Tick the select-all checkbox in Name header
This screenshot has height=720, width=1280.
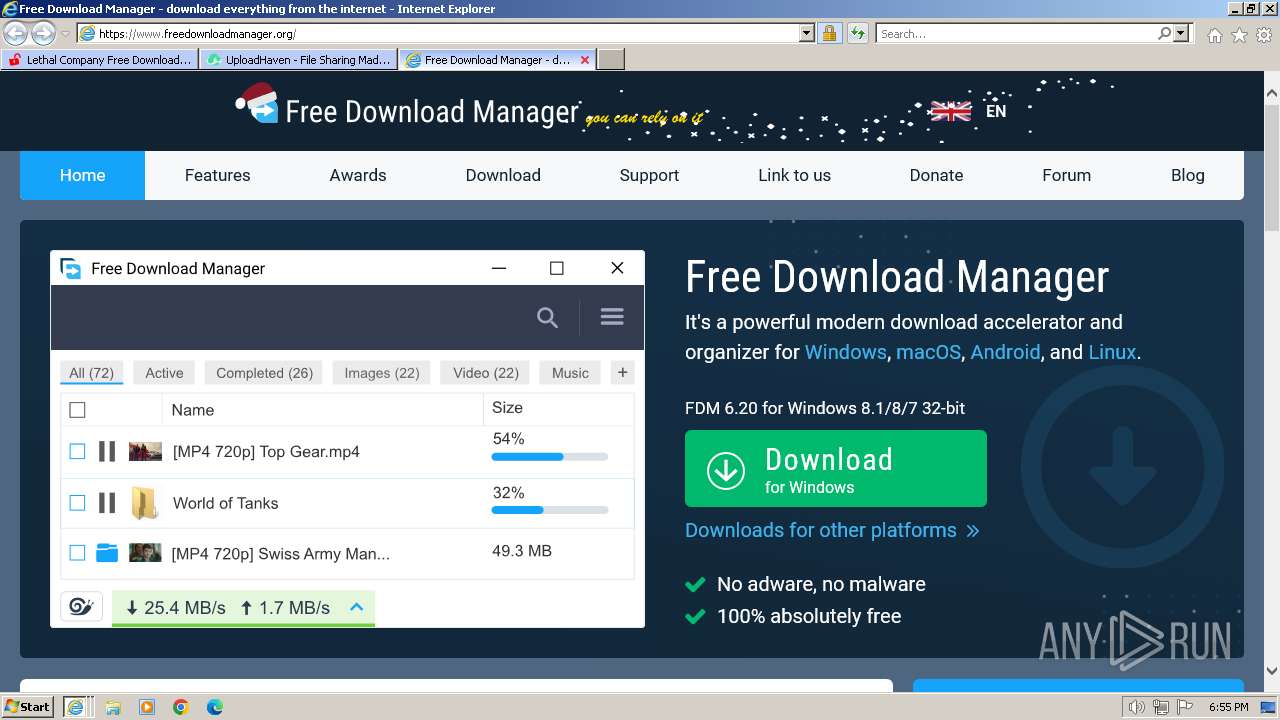pyautogui.click(x=77, y=409)
